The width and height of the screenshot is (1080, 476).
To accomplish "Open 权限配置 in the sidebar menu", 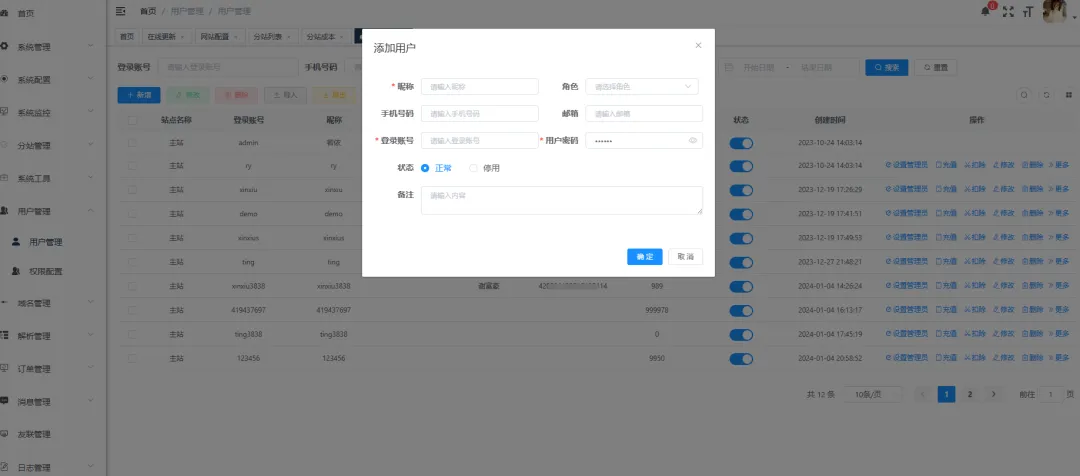I will pyautogui.click(x=45, y=271).
